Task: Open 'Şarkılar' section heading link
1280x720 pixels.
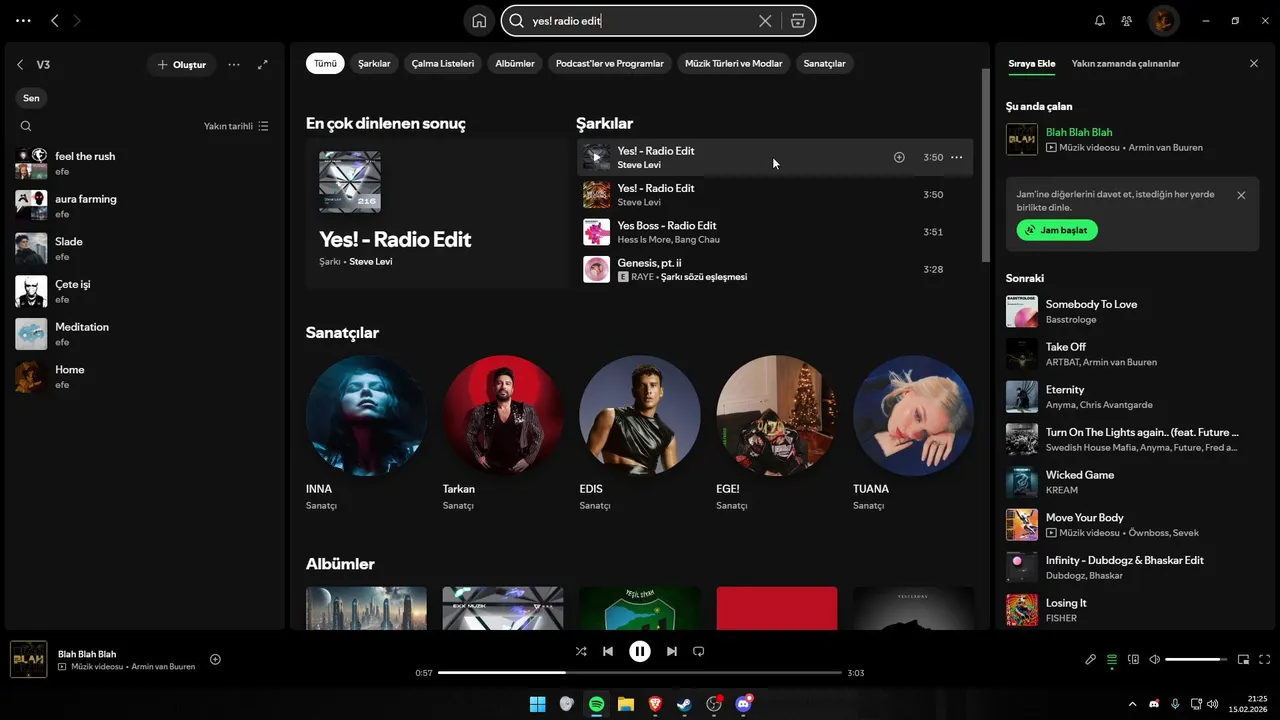Action: [x=604, y=124]
